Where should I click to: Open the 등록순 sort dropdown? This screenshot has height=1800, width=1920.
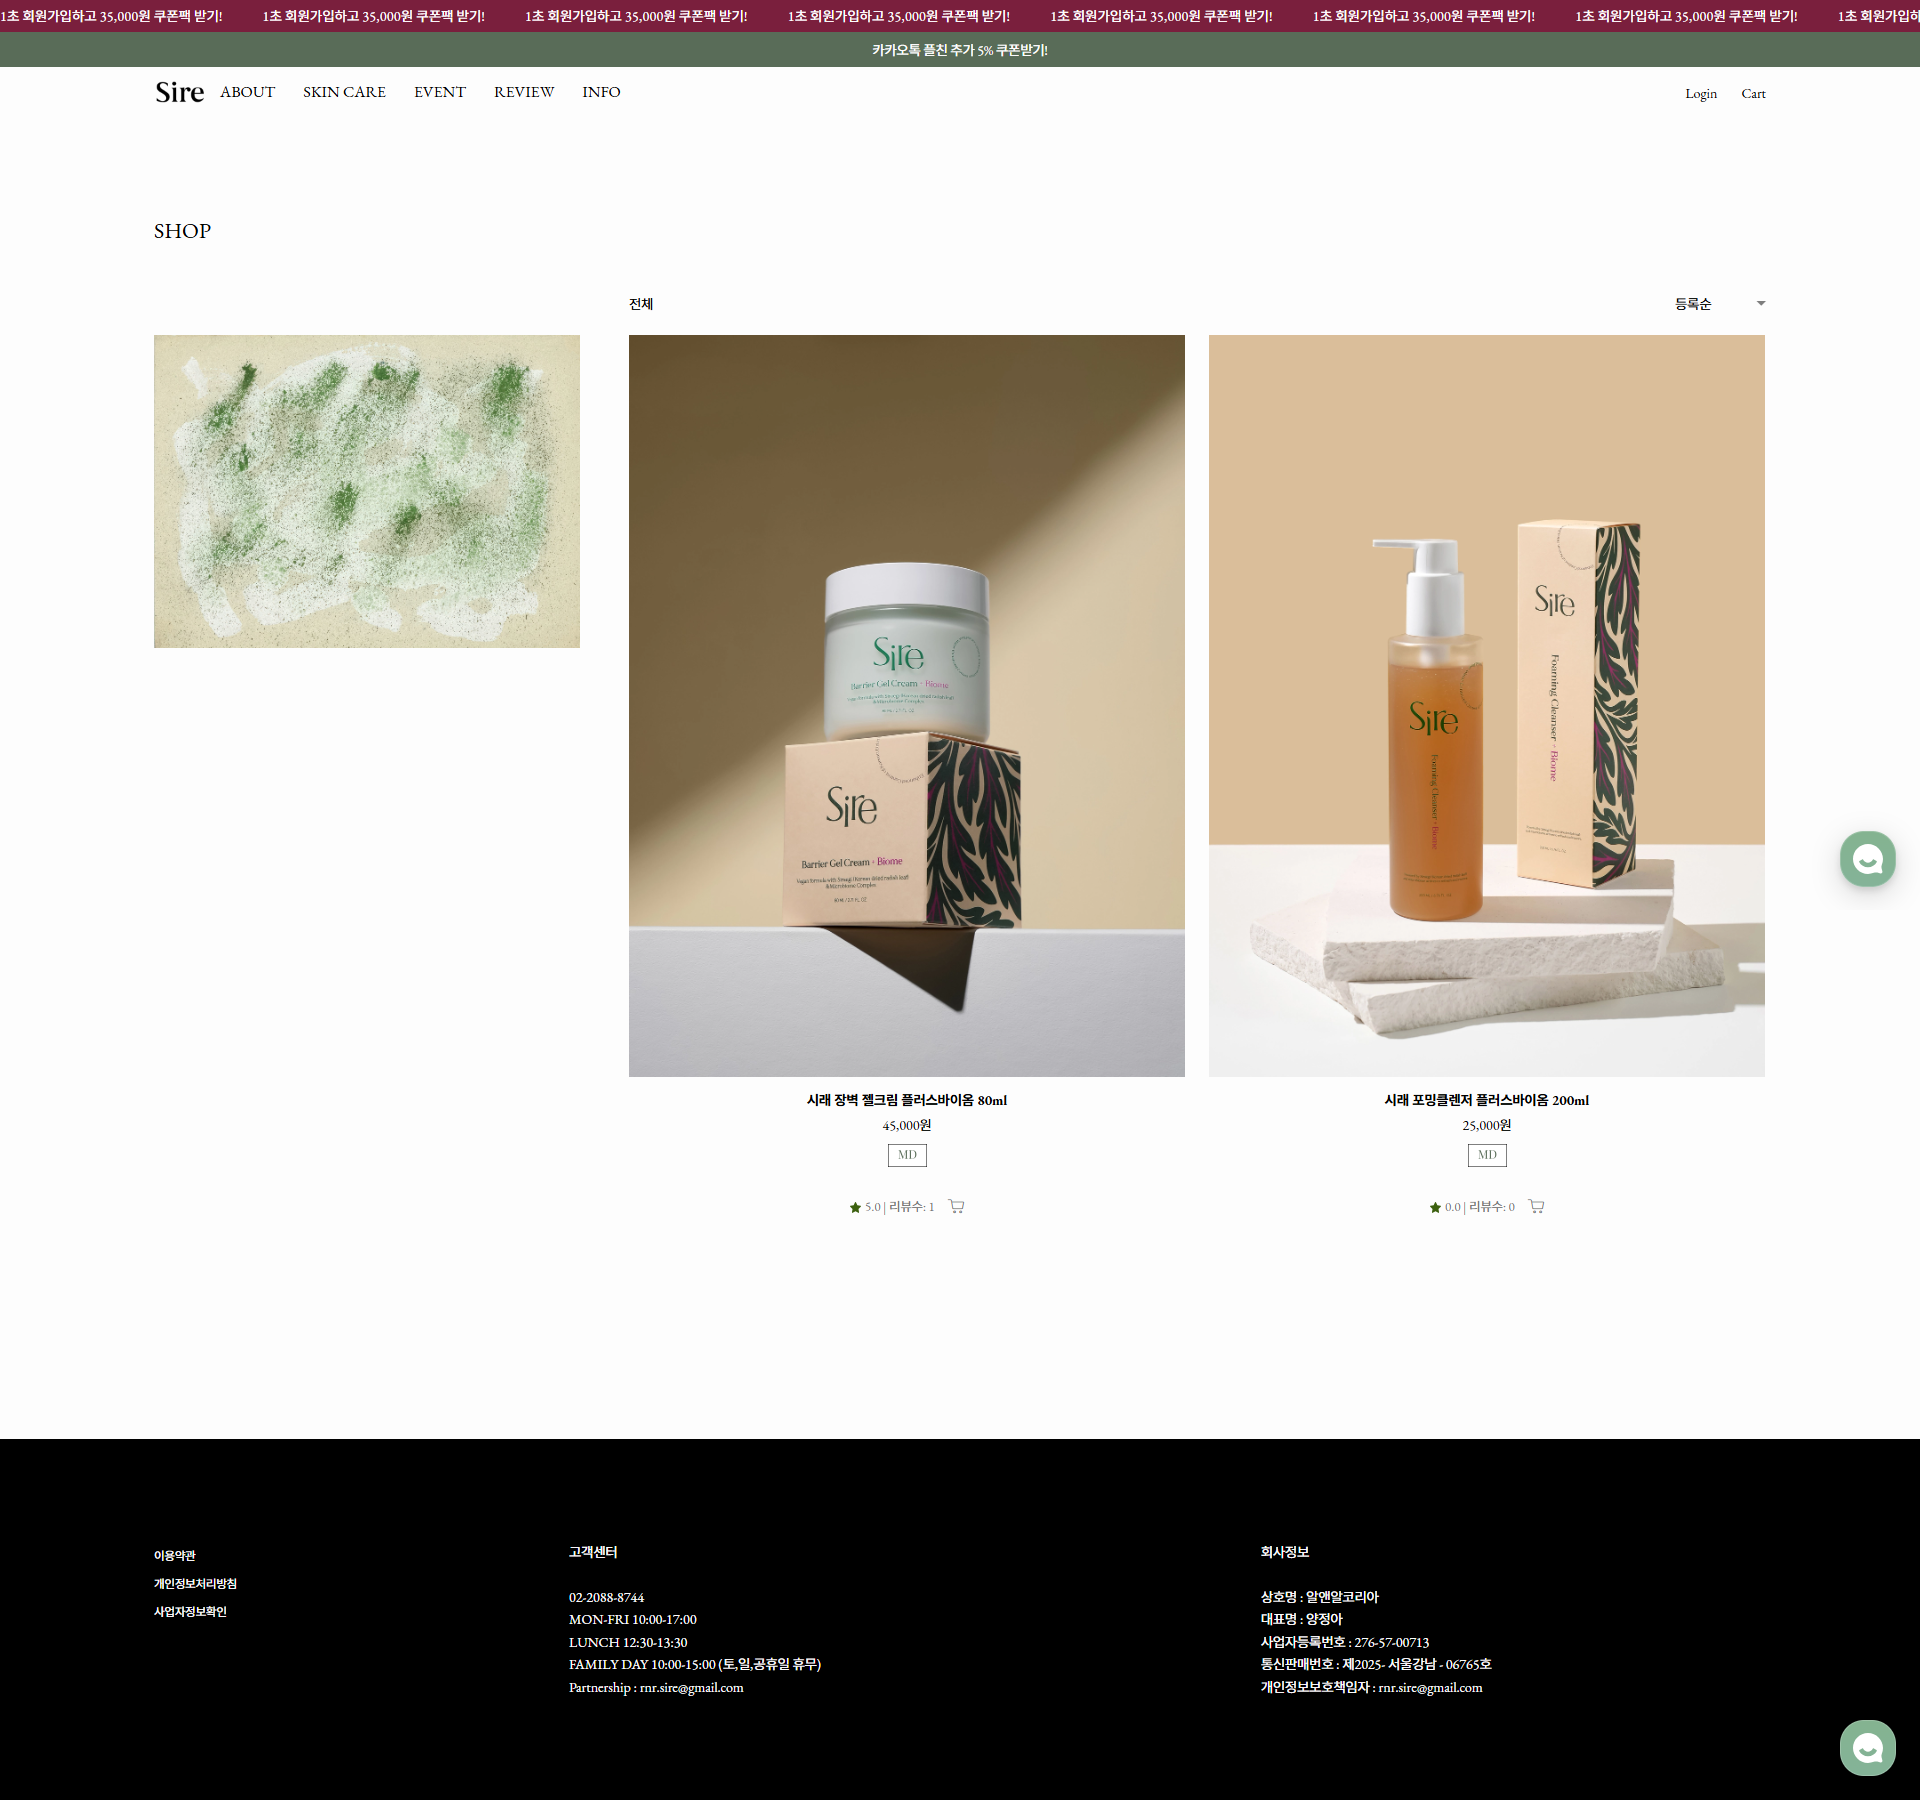[x=1720, y=304]
